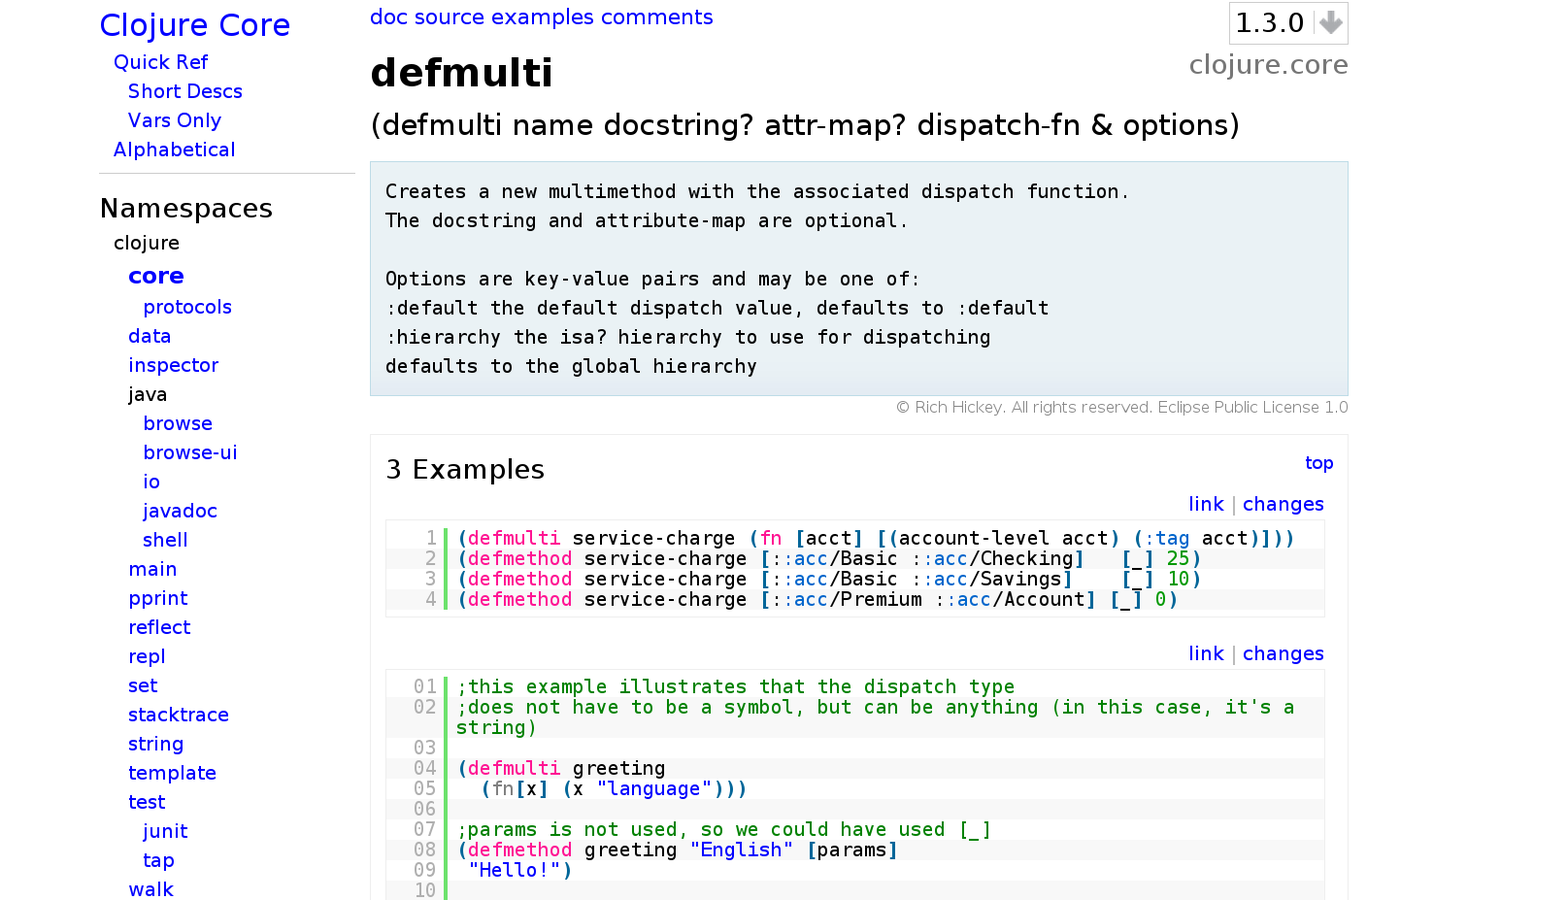Jump to the doc section
Image resolution: width=1567 pixels, height=900 pixels.
click(390, 17)
